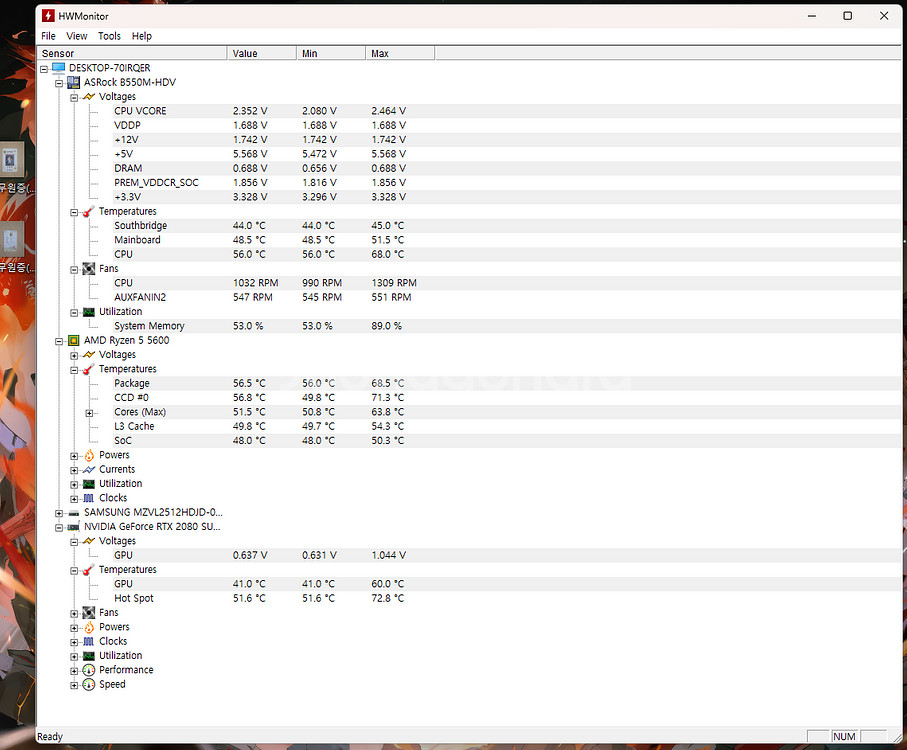Click the NVIDIA Utilization graph icon
The width and height of the screenshot is (907, 750).
pyautogui.click(x=89, y=656)
